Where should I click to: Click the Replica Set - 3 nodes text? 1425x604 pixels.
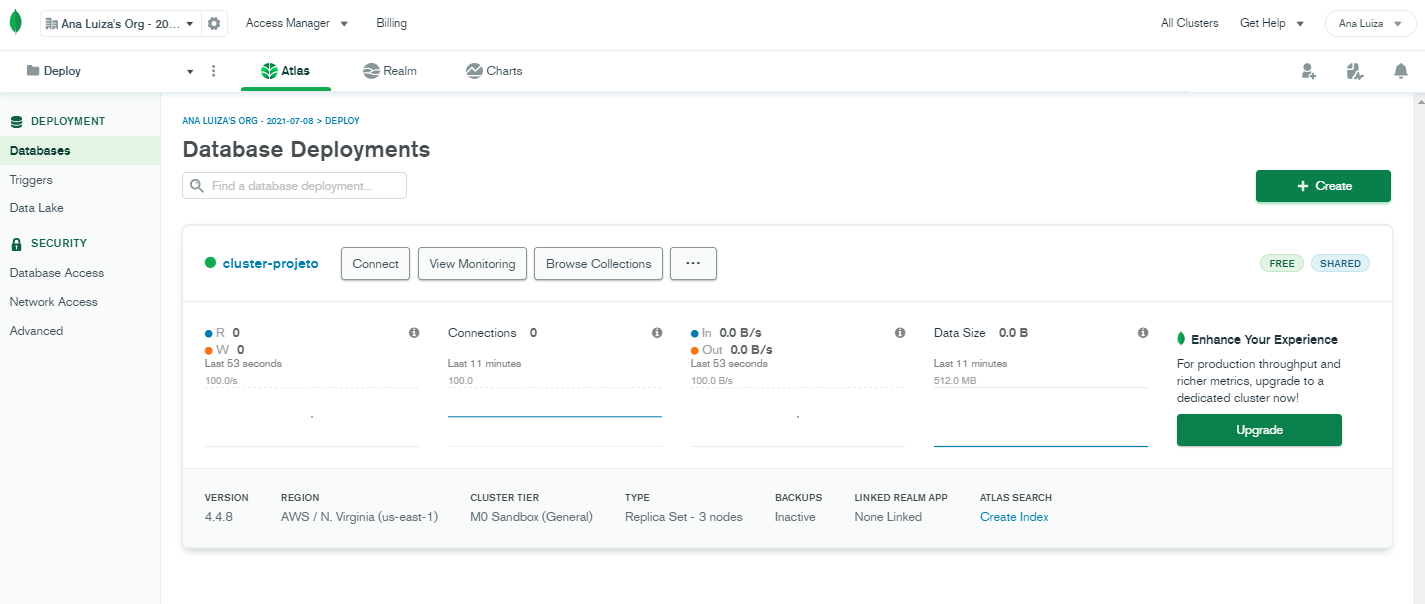coord(684,517)
